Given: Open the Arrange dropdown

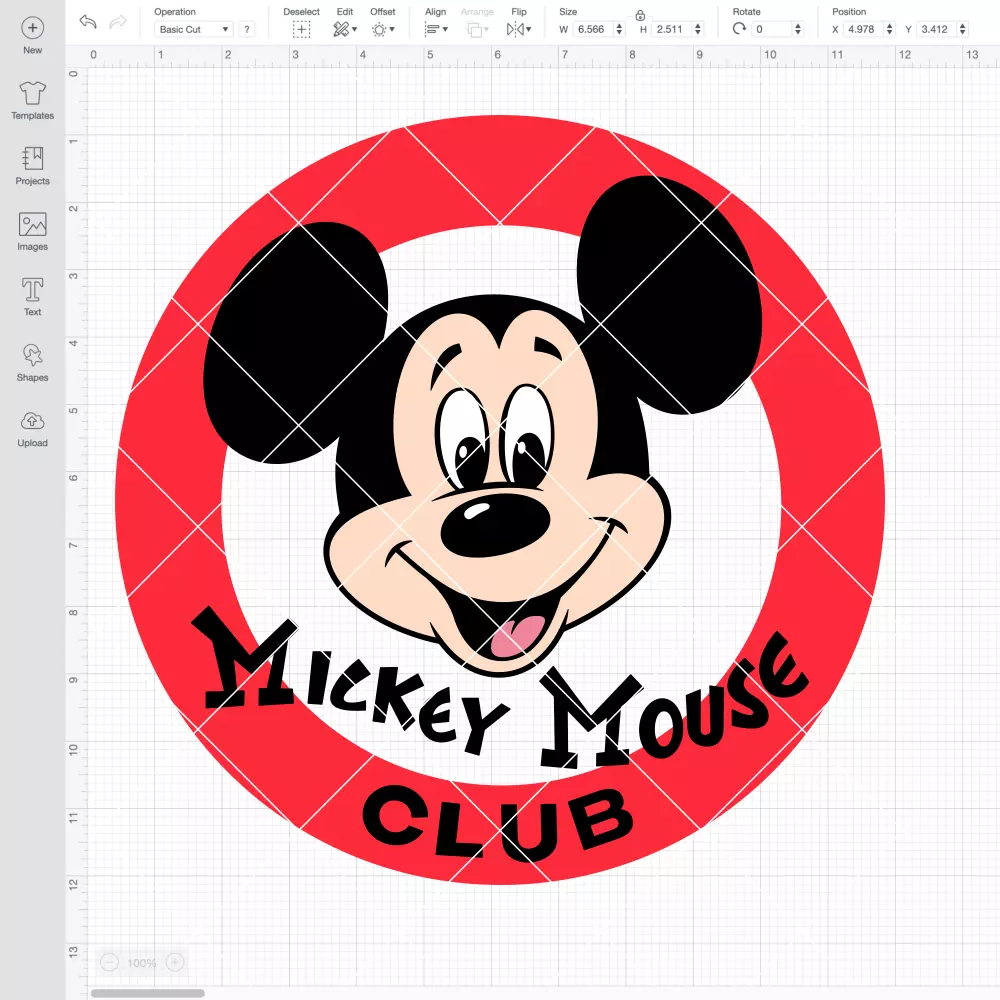Looking at the screenshot, I should [x=478, y=29].
